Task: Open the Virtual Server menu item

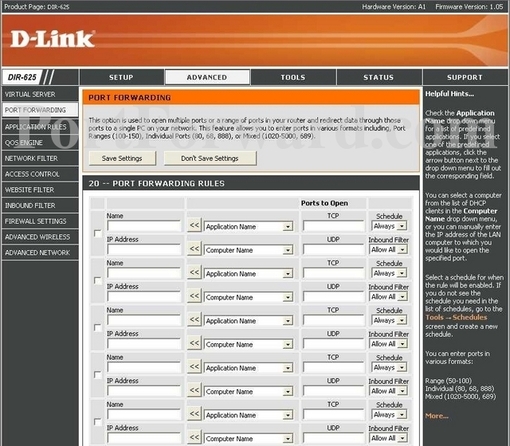Action: [x=40, y=94]
